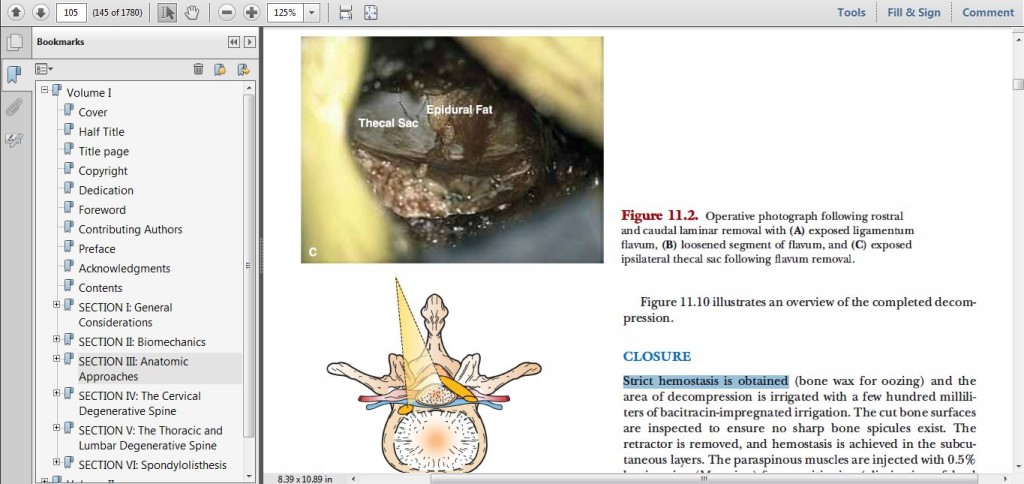Jump to the Title page bookmark

pos(104,152)
